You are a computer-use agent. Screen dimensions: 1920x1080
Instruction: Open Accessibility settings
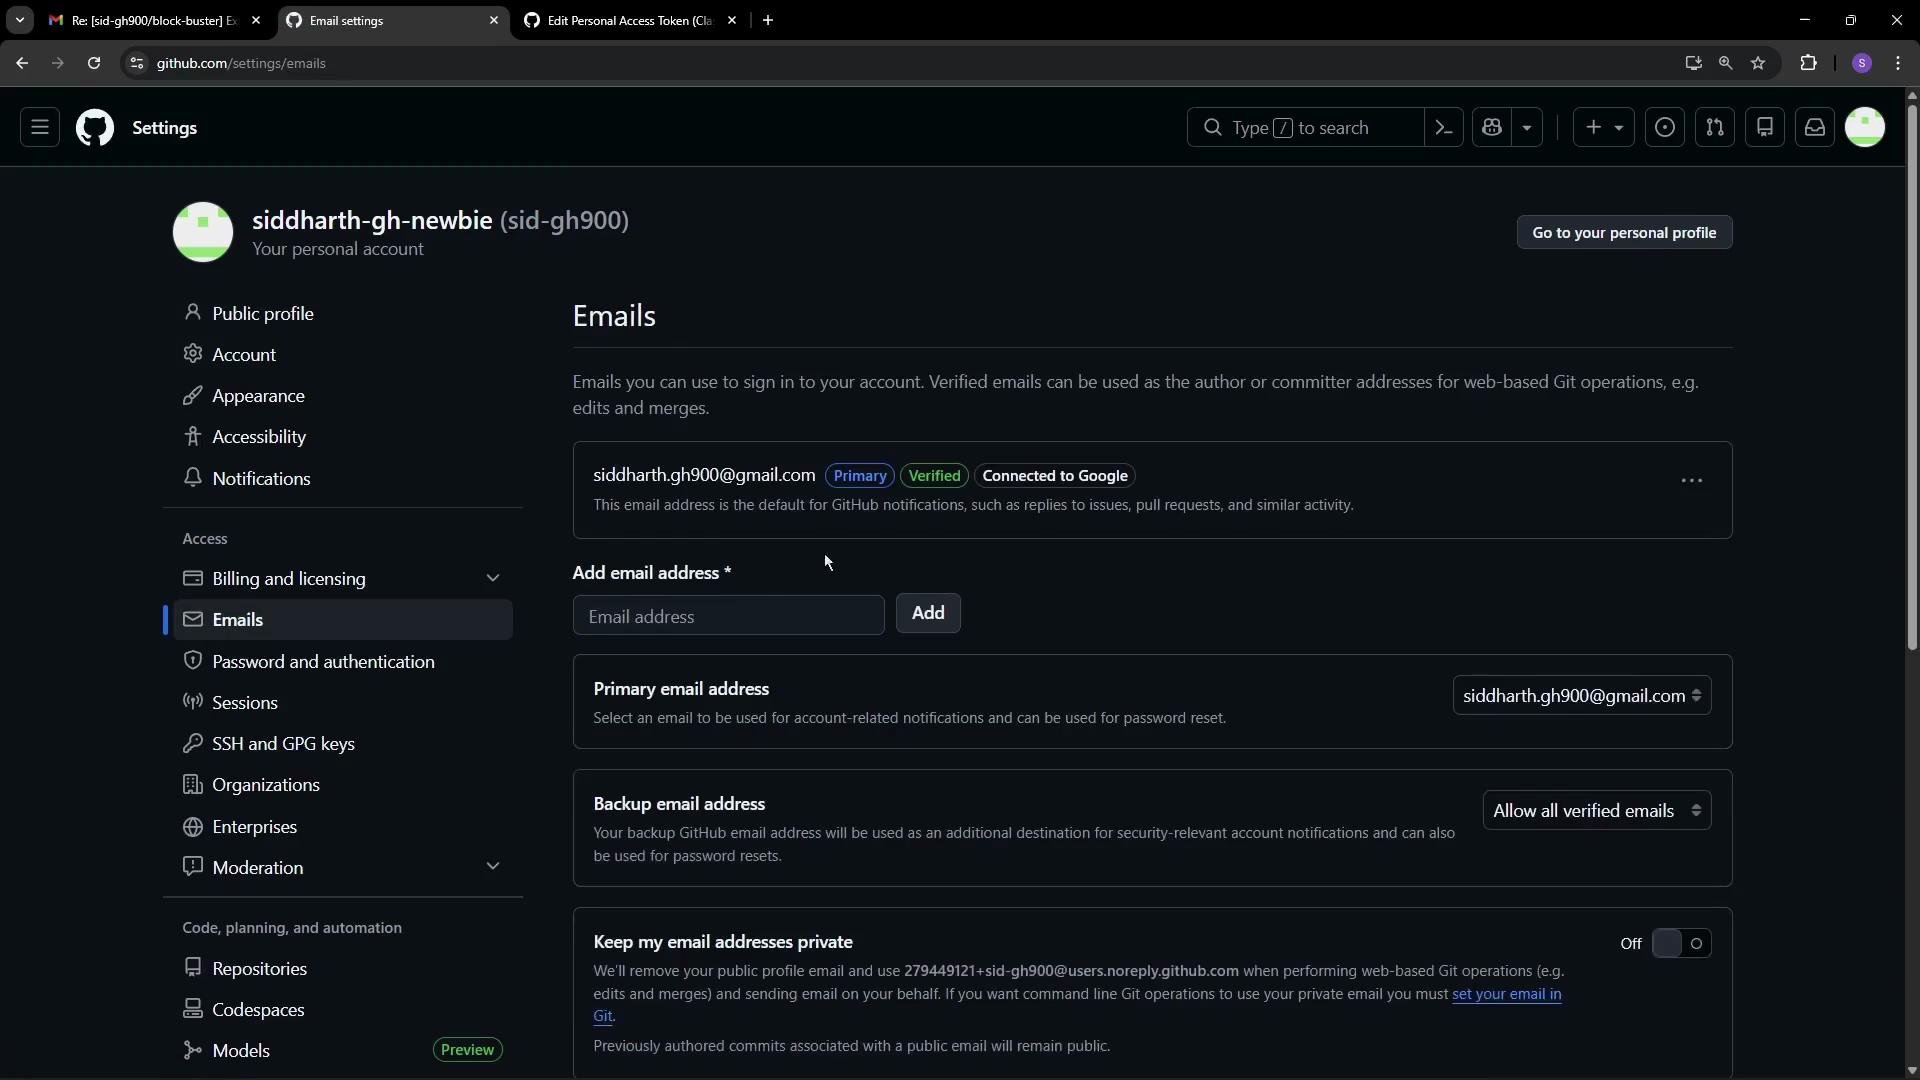point(343,437)
